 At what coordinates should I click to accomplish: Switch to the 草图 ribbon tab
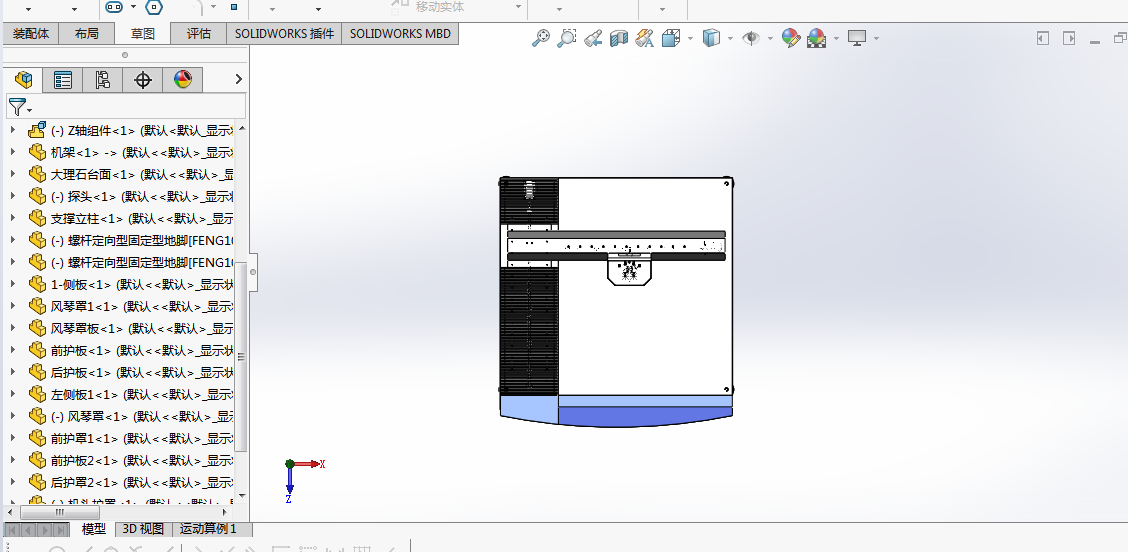142,34
